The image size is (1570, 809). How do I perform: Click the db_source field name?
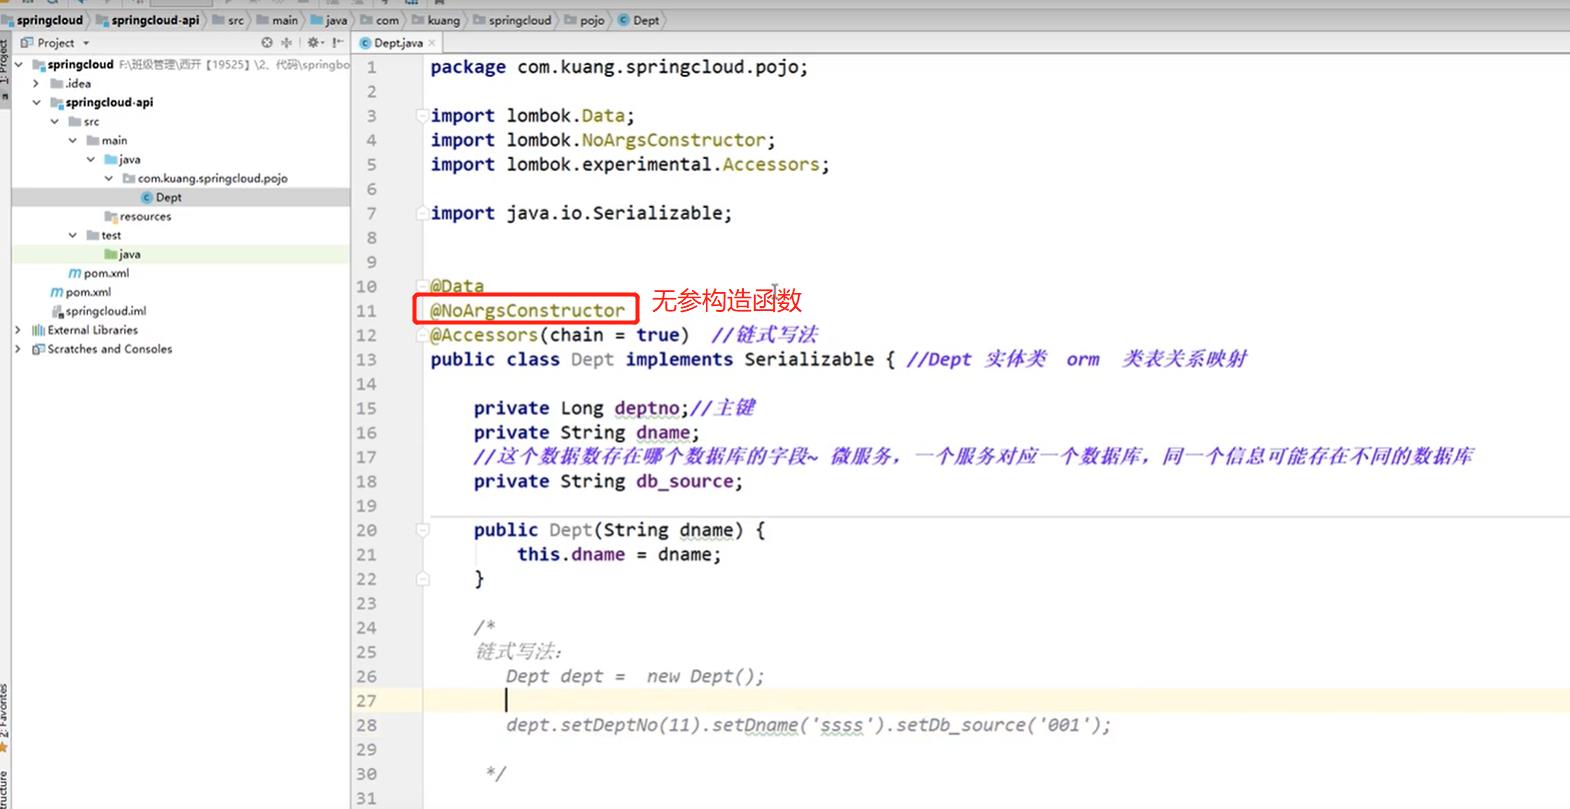(685, 481)
